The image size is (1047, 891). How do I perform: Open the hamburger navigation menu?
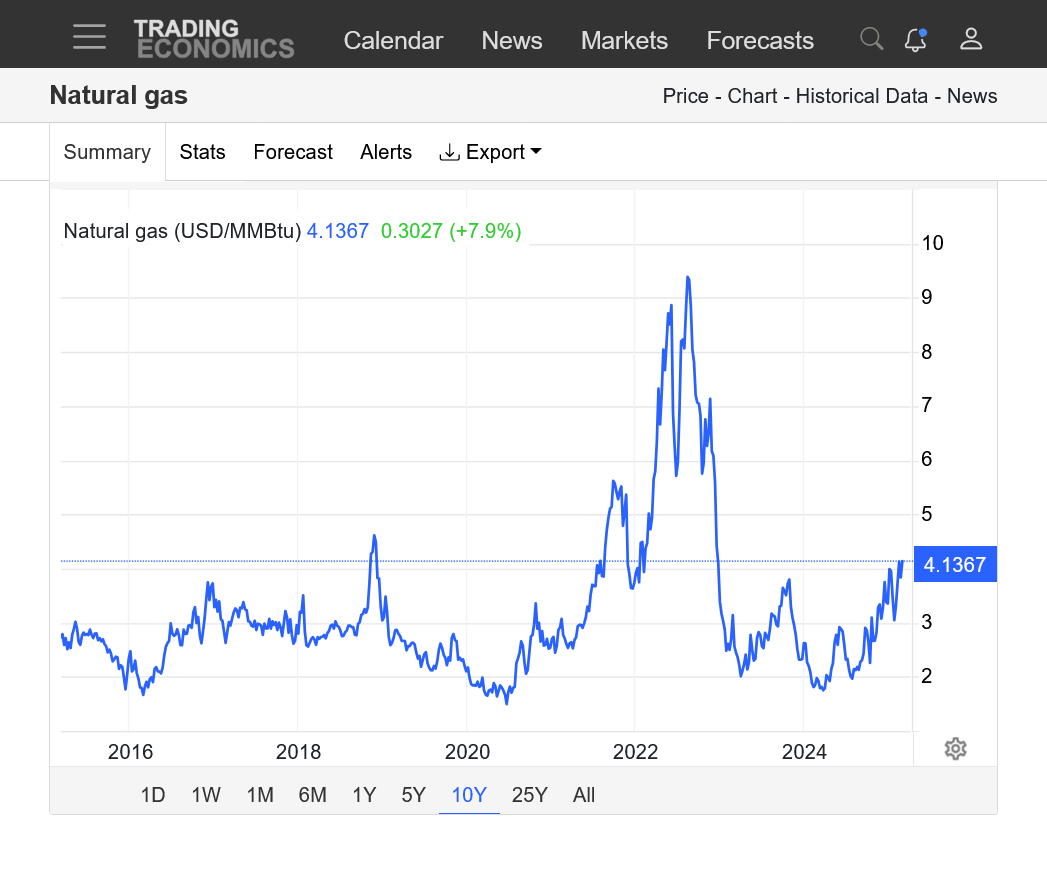(89, 37)
